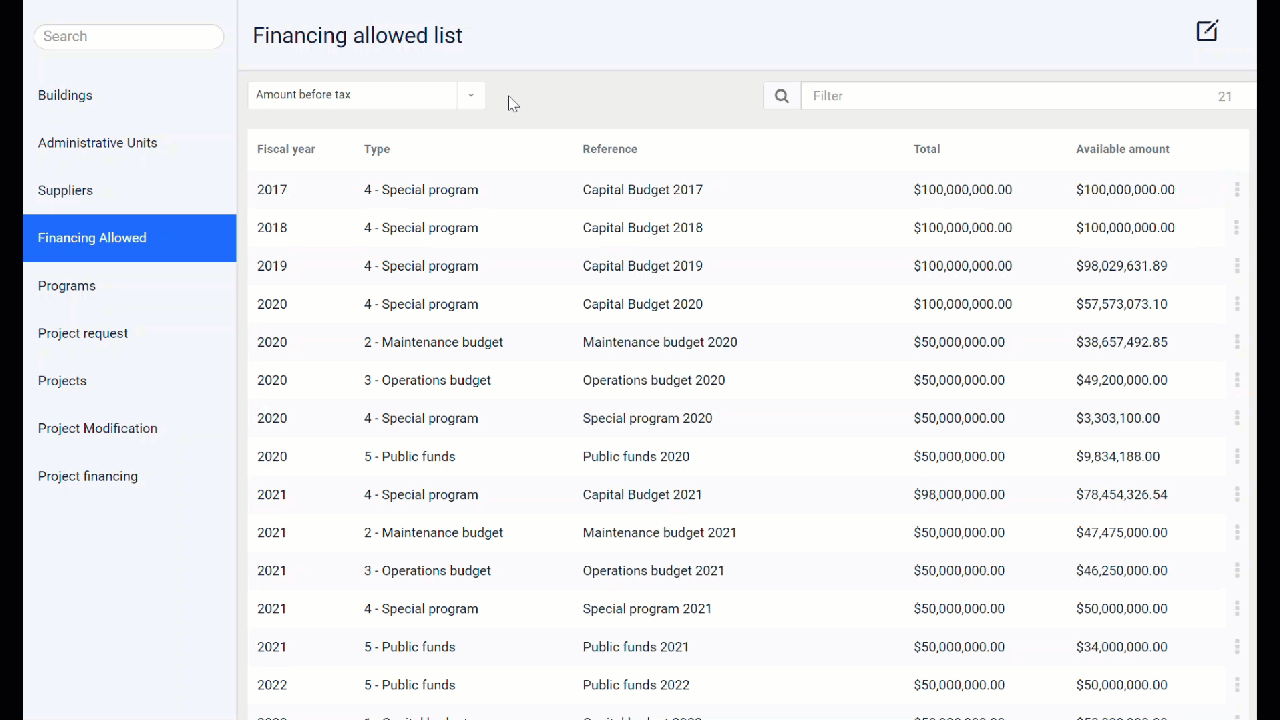This screenshot has height=720, width=1280.
Task: Click total $98,000,000.00
Action: click(x=959, y=494)
